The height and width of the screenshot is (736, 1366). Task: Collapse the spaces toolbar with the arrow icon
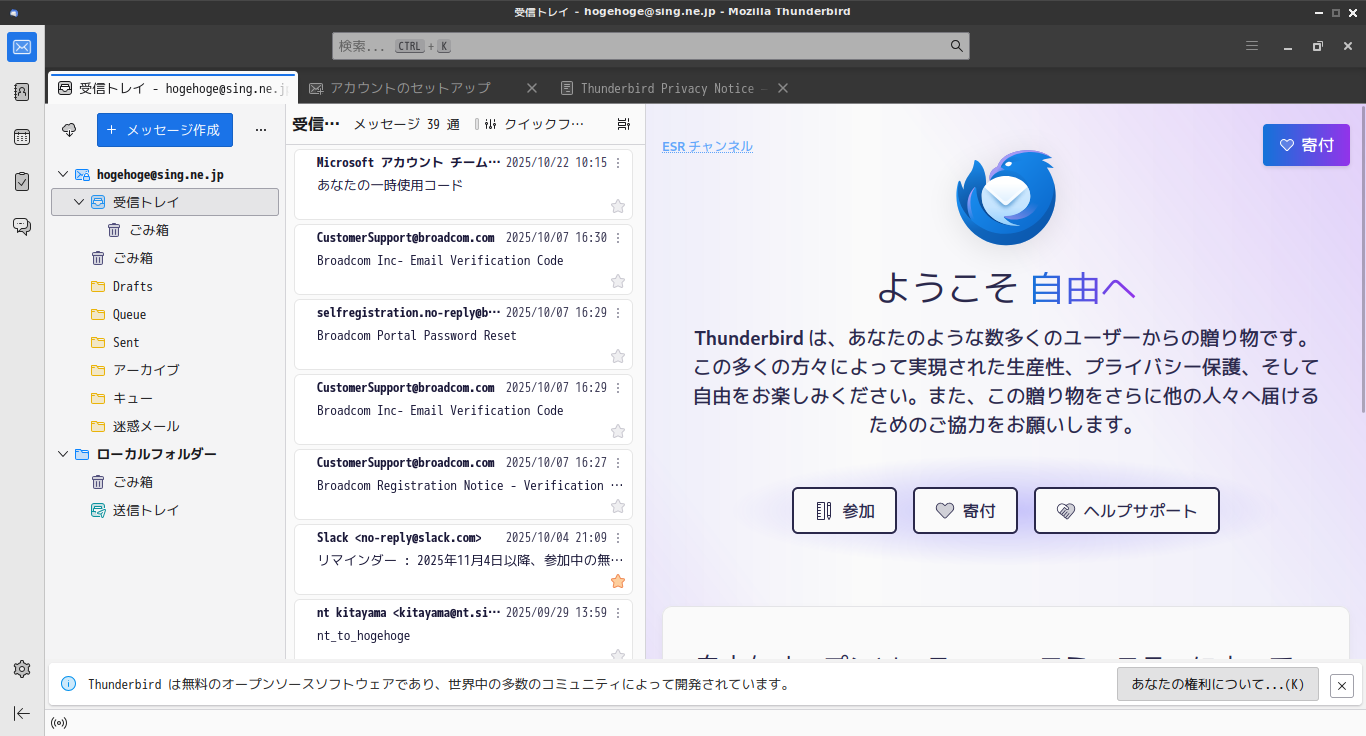(22, 713)
